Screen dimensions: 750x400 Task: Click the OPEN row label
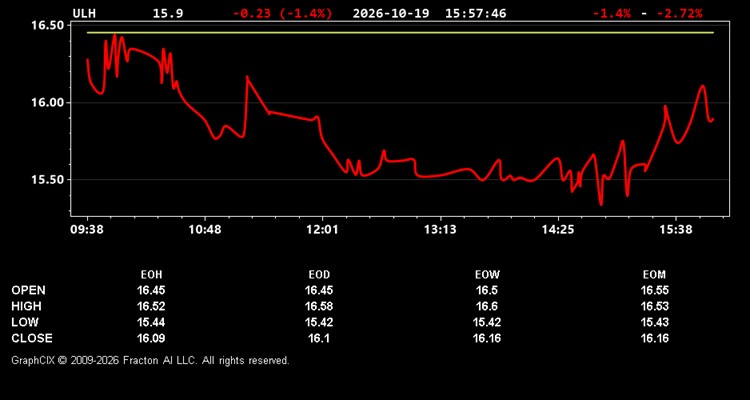[29, 290]
